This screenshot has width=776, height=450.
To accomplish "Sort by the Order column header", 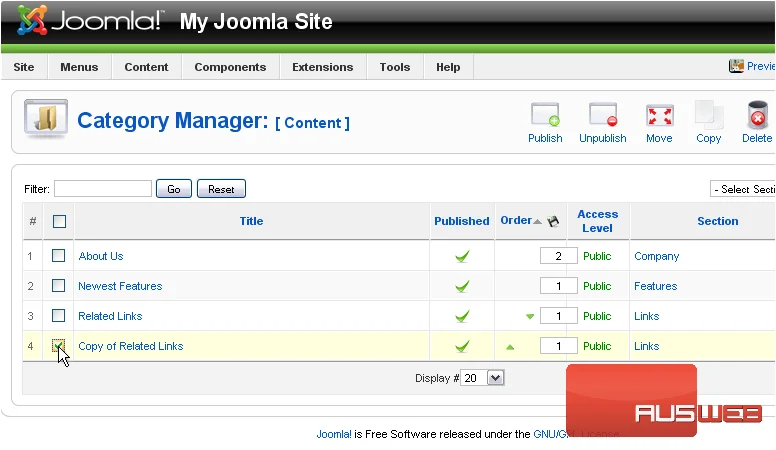I will pyautogui.click(x=516, y=220).
